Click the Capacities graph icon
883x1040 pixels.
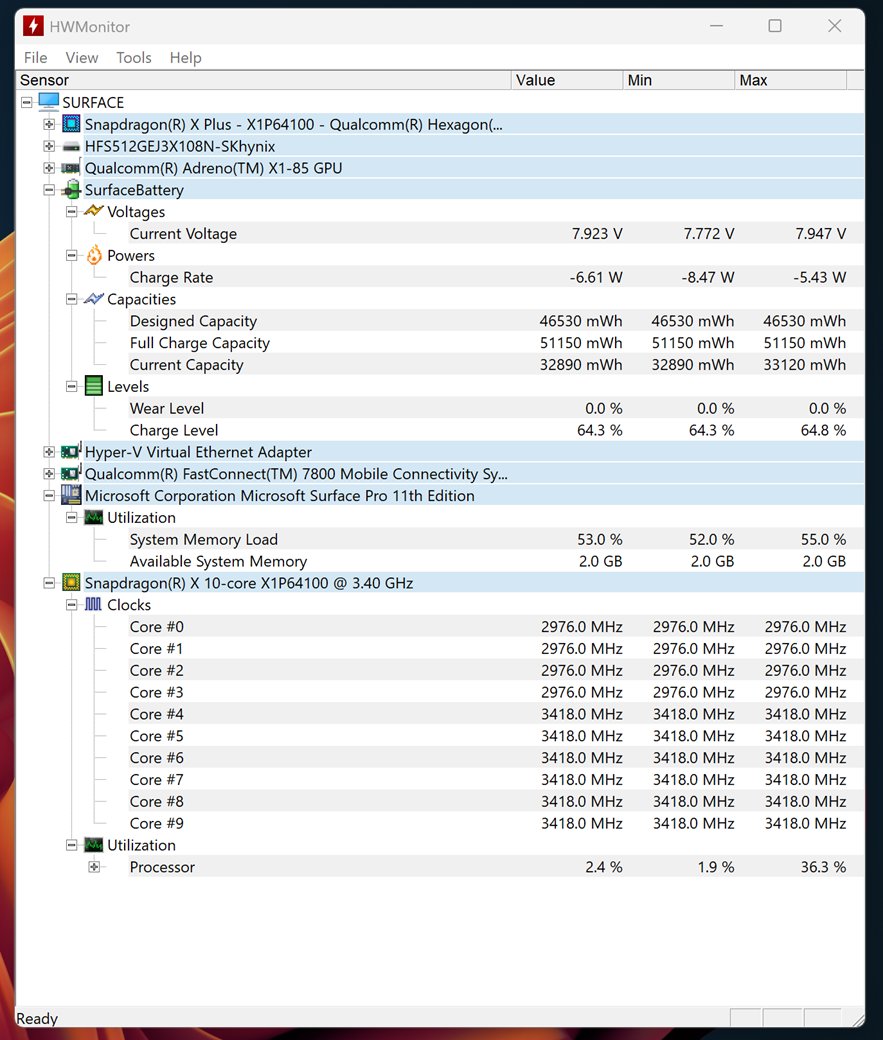click(94, 299)
